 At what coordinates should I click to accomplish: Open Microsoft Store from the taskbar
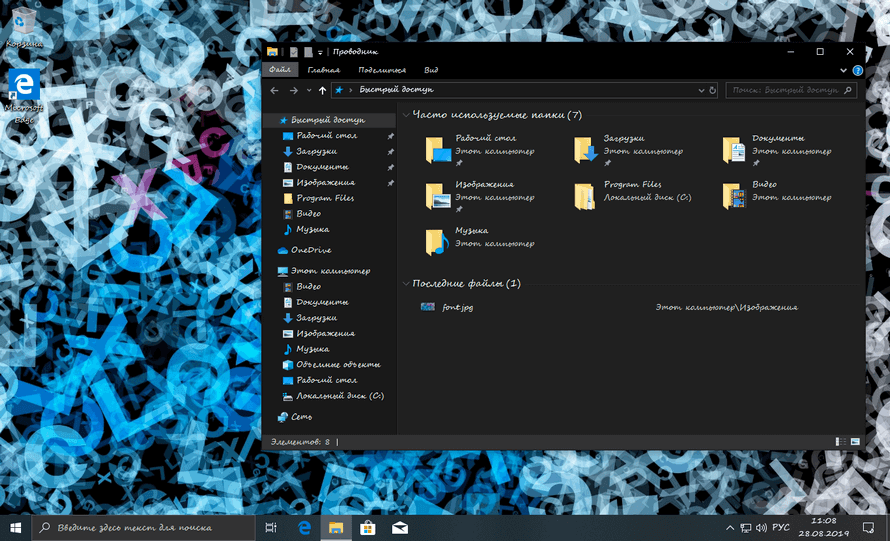click(368, 528)
